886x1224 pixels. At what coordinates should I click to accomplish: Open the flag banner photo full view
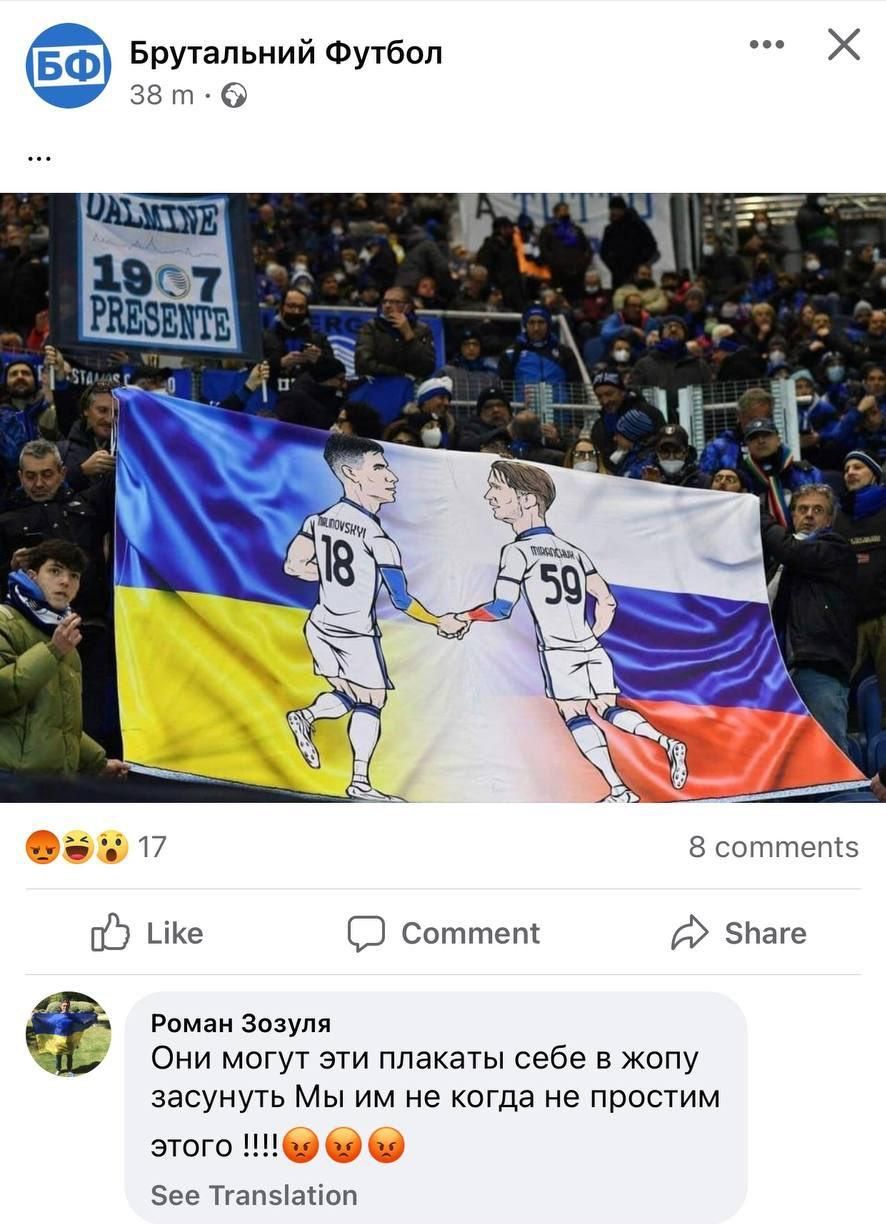(443, 497)
